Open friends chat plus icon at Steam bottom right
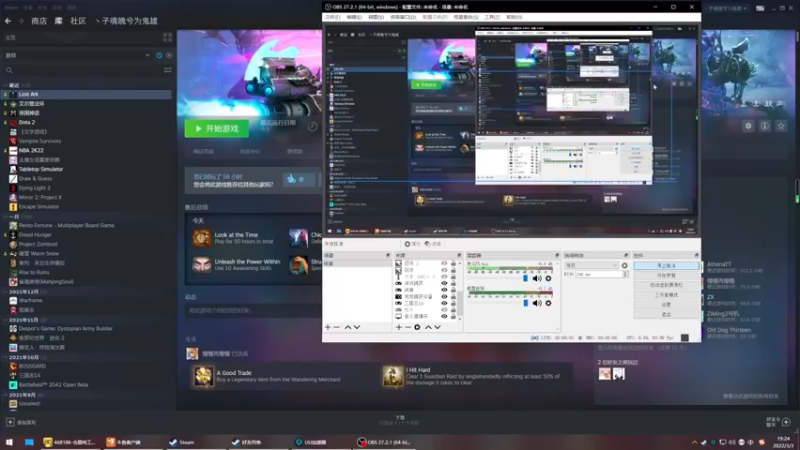800x450 pixels. click(786, 422)
